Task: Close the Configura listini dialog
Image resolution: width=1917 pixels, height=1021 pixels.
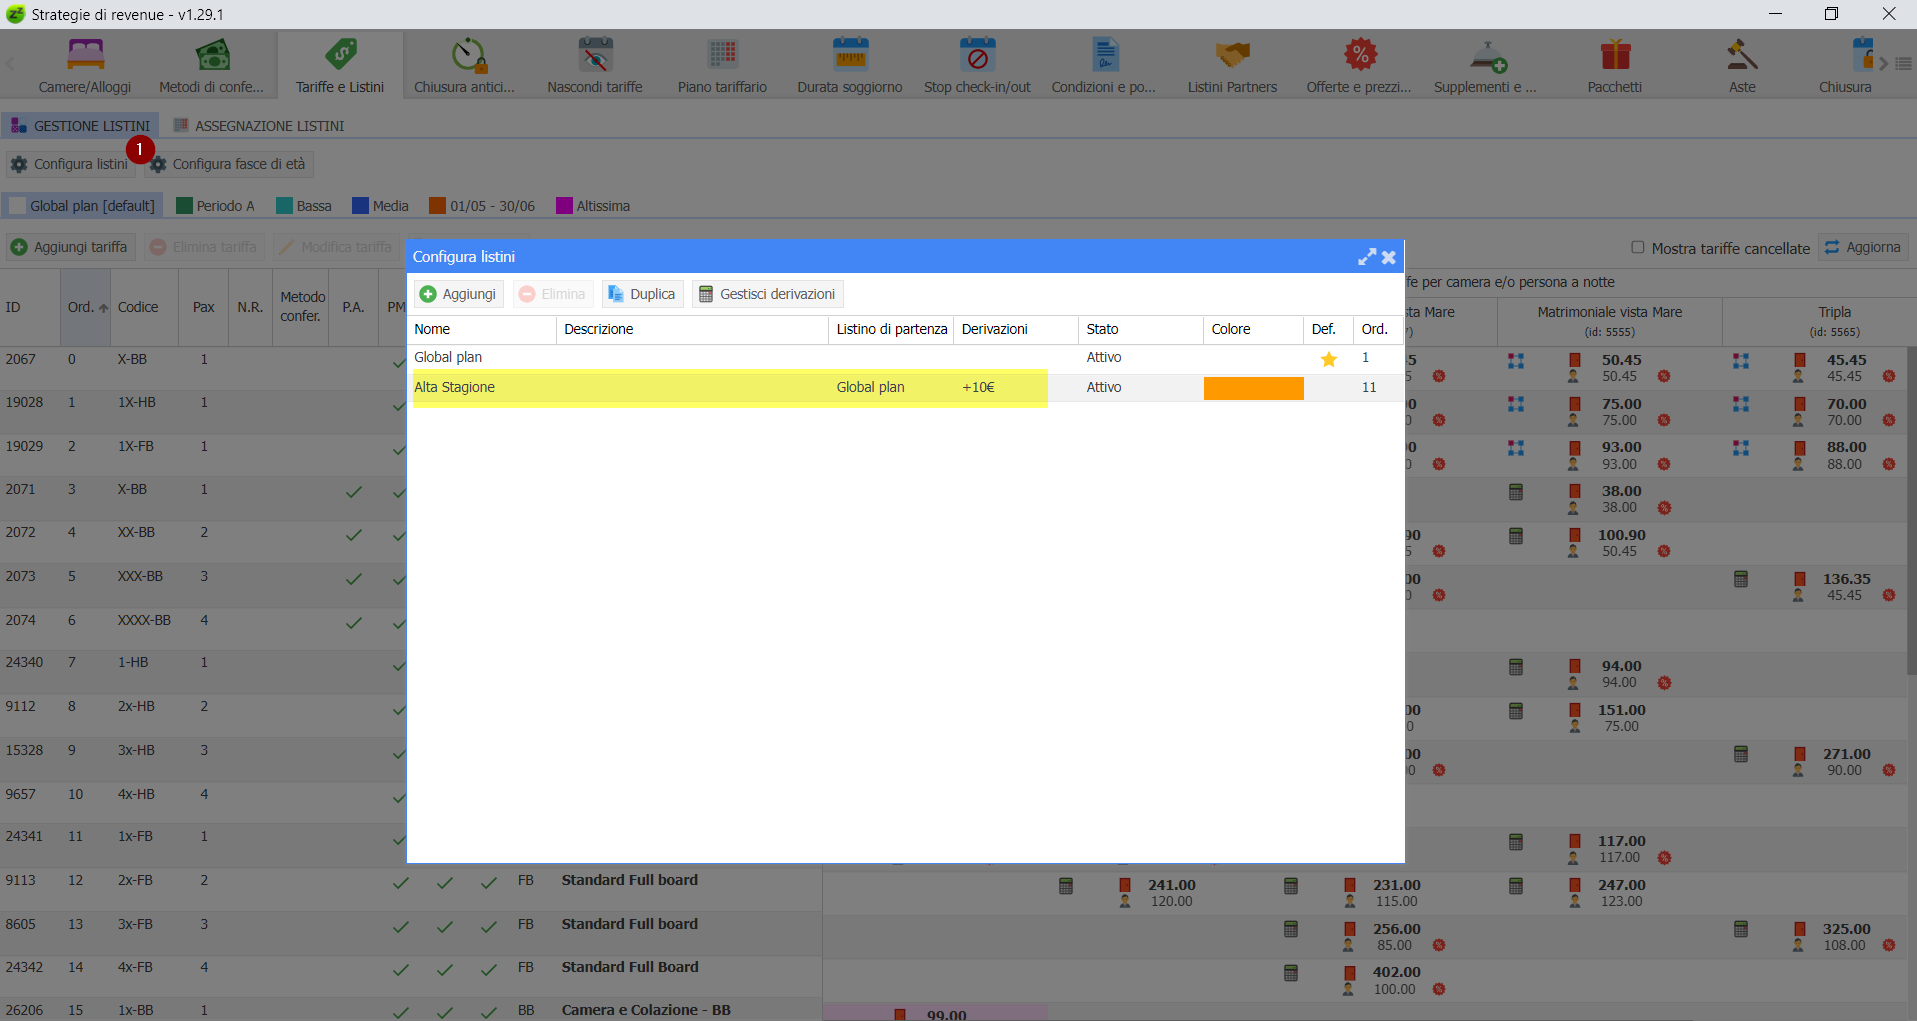Action: pos(1389,257)
